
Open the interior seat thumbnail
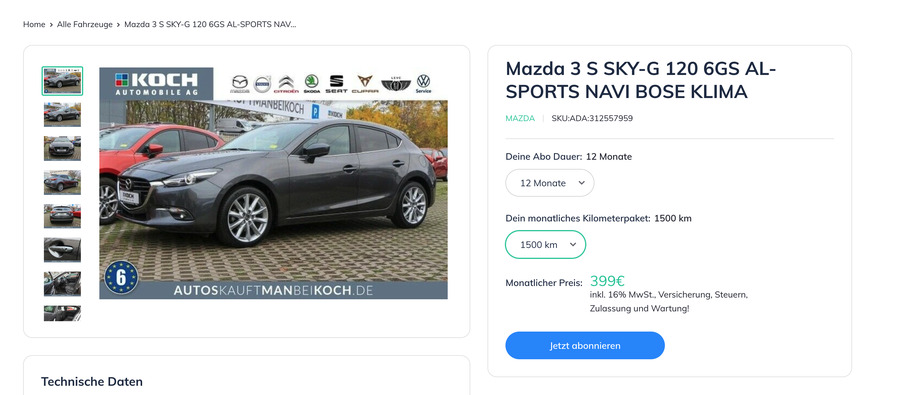click(62, 284)
